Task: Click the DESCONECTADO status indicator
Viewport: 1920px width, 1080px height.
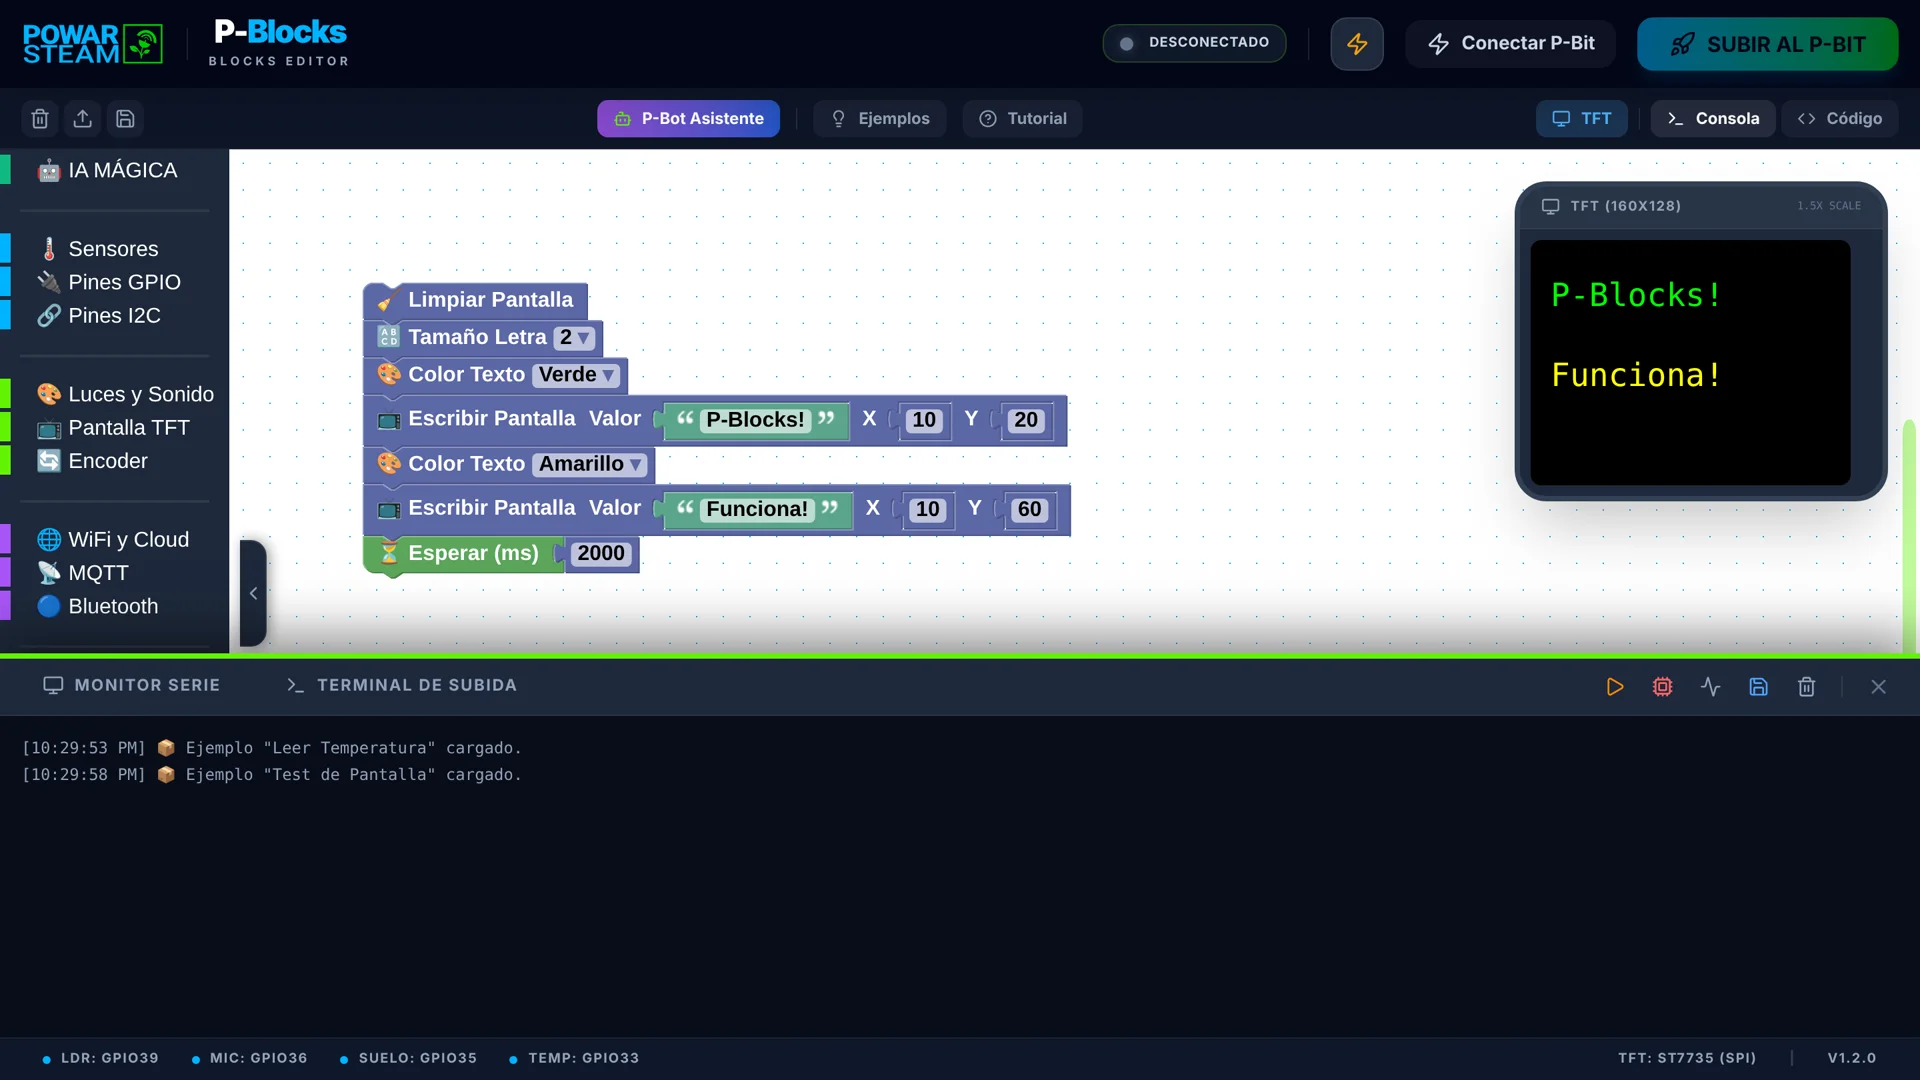Action: click(x=1194, y=43)
